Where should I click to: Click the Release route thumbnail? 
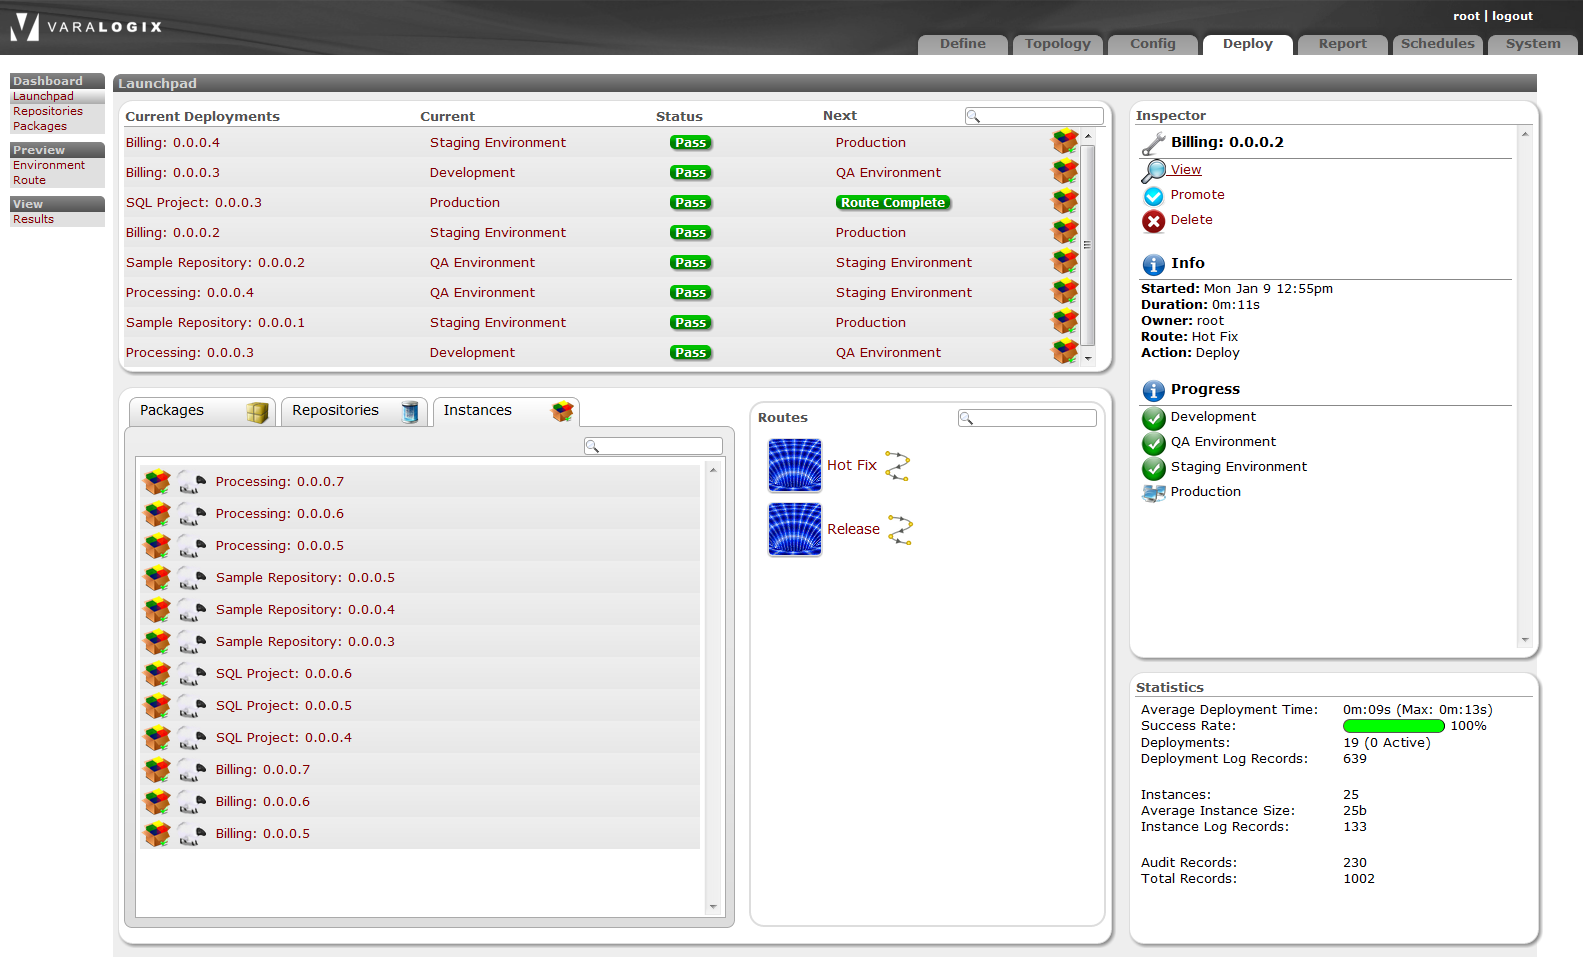point(795,529)
